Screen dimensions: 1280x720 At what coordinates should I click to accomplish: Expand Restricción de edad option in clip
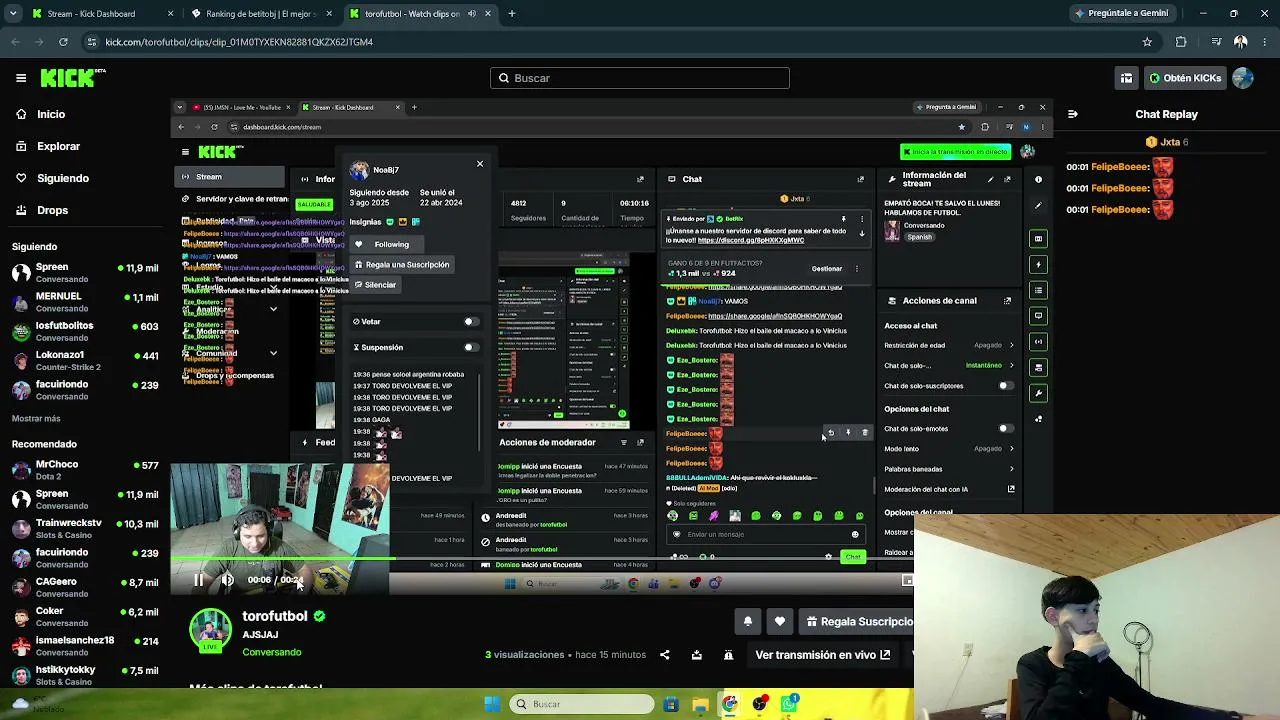(x=949, y=345)
